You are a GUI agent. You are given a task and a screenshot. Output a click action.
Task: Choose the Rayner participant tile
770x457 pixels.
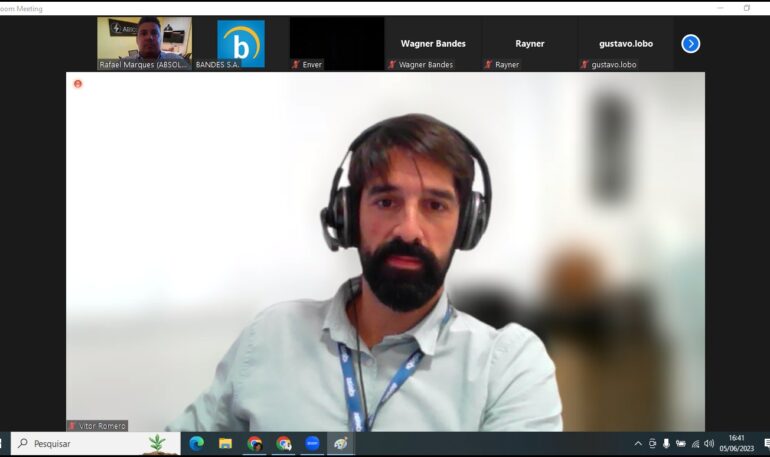[x=530, y=44]
